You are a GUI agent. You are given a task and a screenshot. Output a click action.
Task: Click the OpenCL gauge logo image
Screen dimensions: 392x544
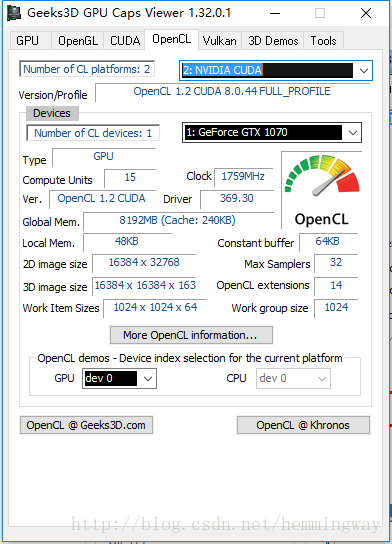321,189
